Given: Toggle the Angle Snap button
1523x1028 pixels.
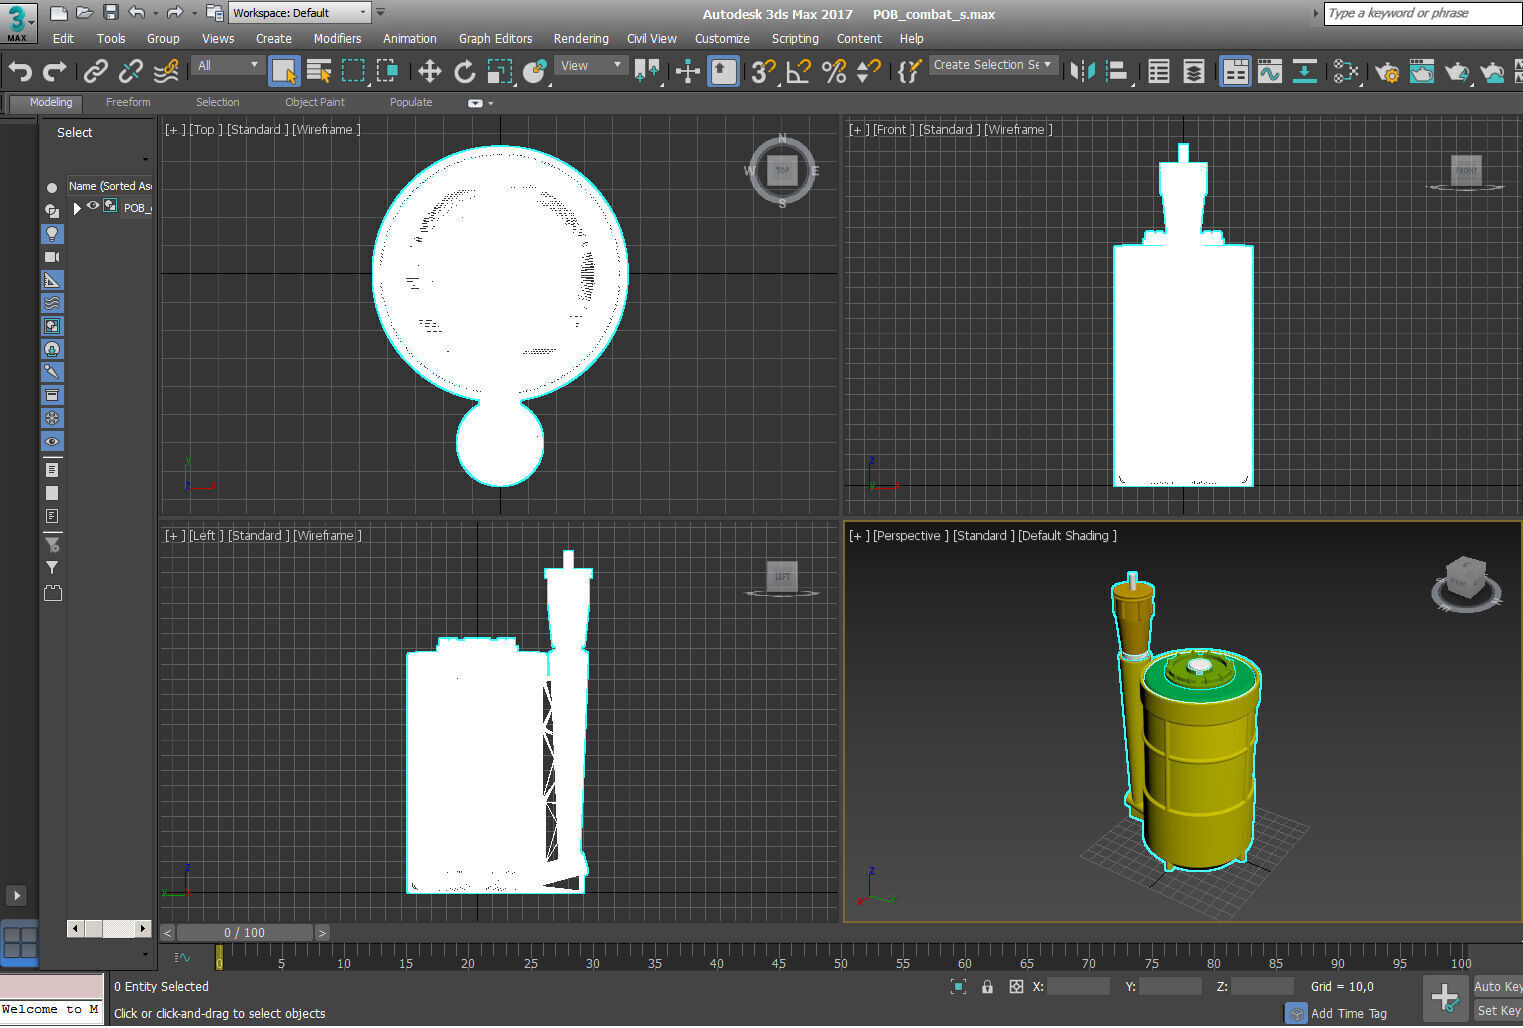Looking at the screenshot, I should click(798, 71).
